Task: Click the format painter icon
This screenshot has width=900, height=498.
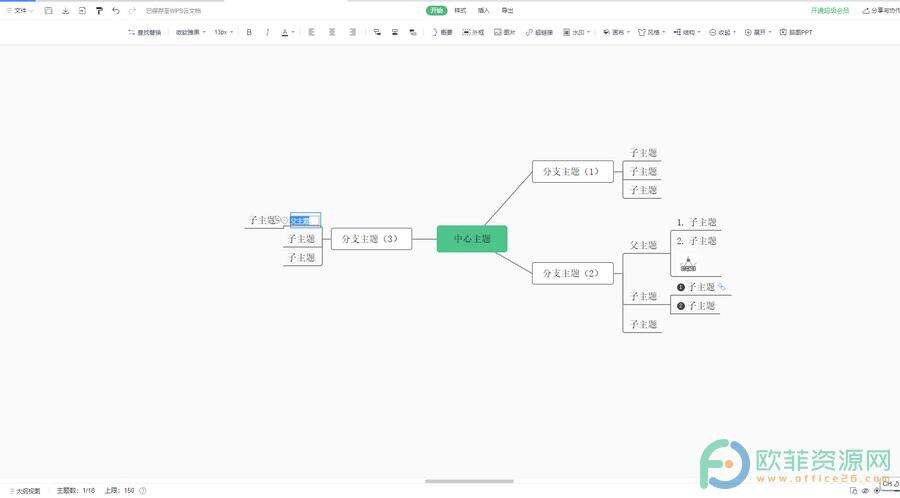Action: [99, 10]
